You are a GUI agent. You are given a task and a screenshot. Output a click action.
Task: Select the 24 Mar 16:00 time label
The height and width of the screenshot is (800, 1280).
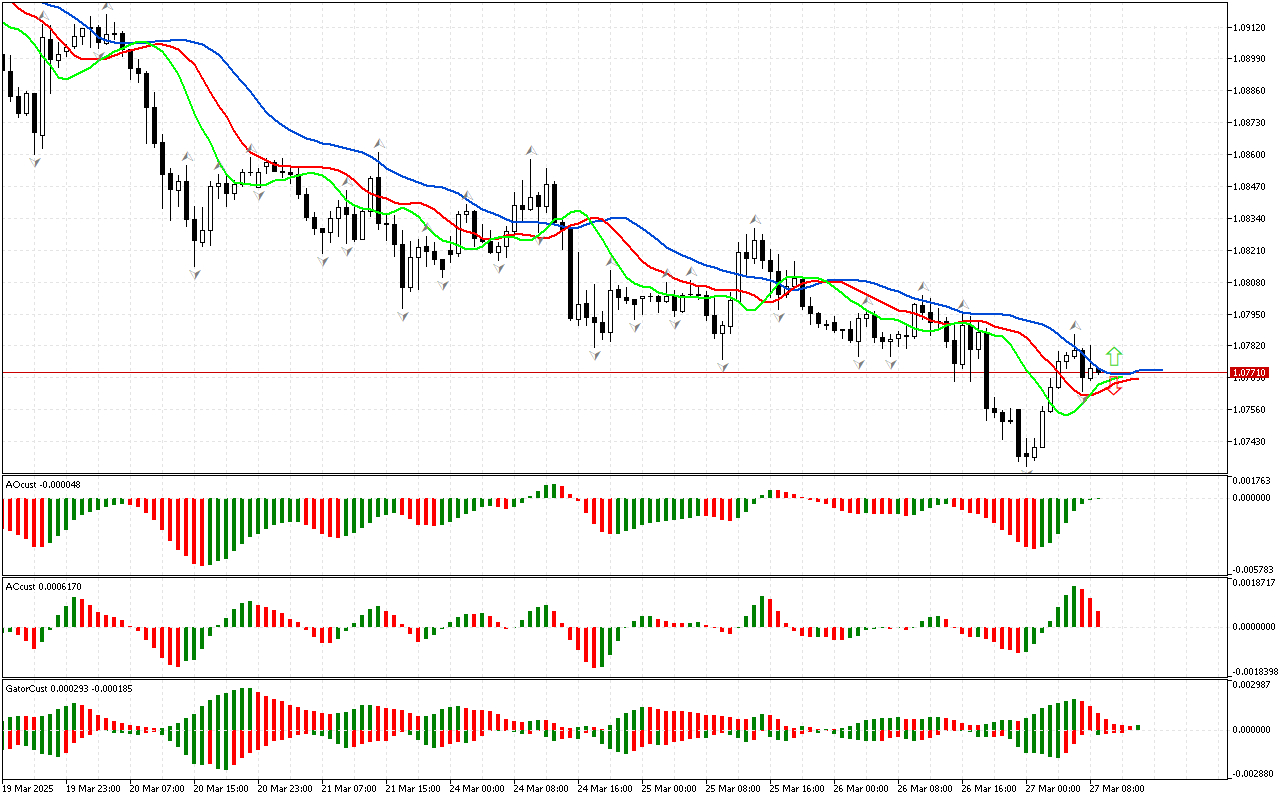pyautogui.click(x=606, y=788)
